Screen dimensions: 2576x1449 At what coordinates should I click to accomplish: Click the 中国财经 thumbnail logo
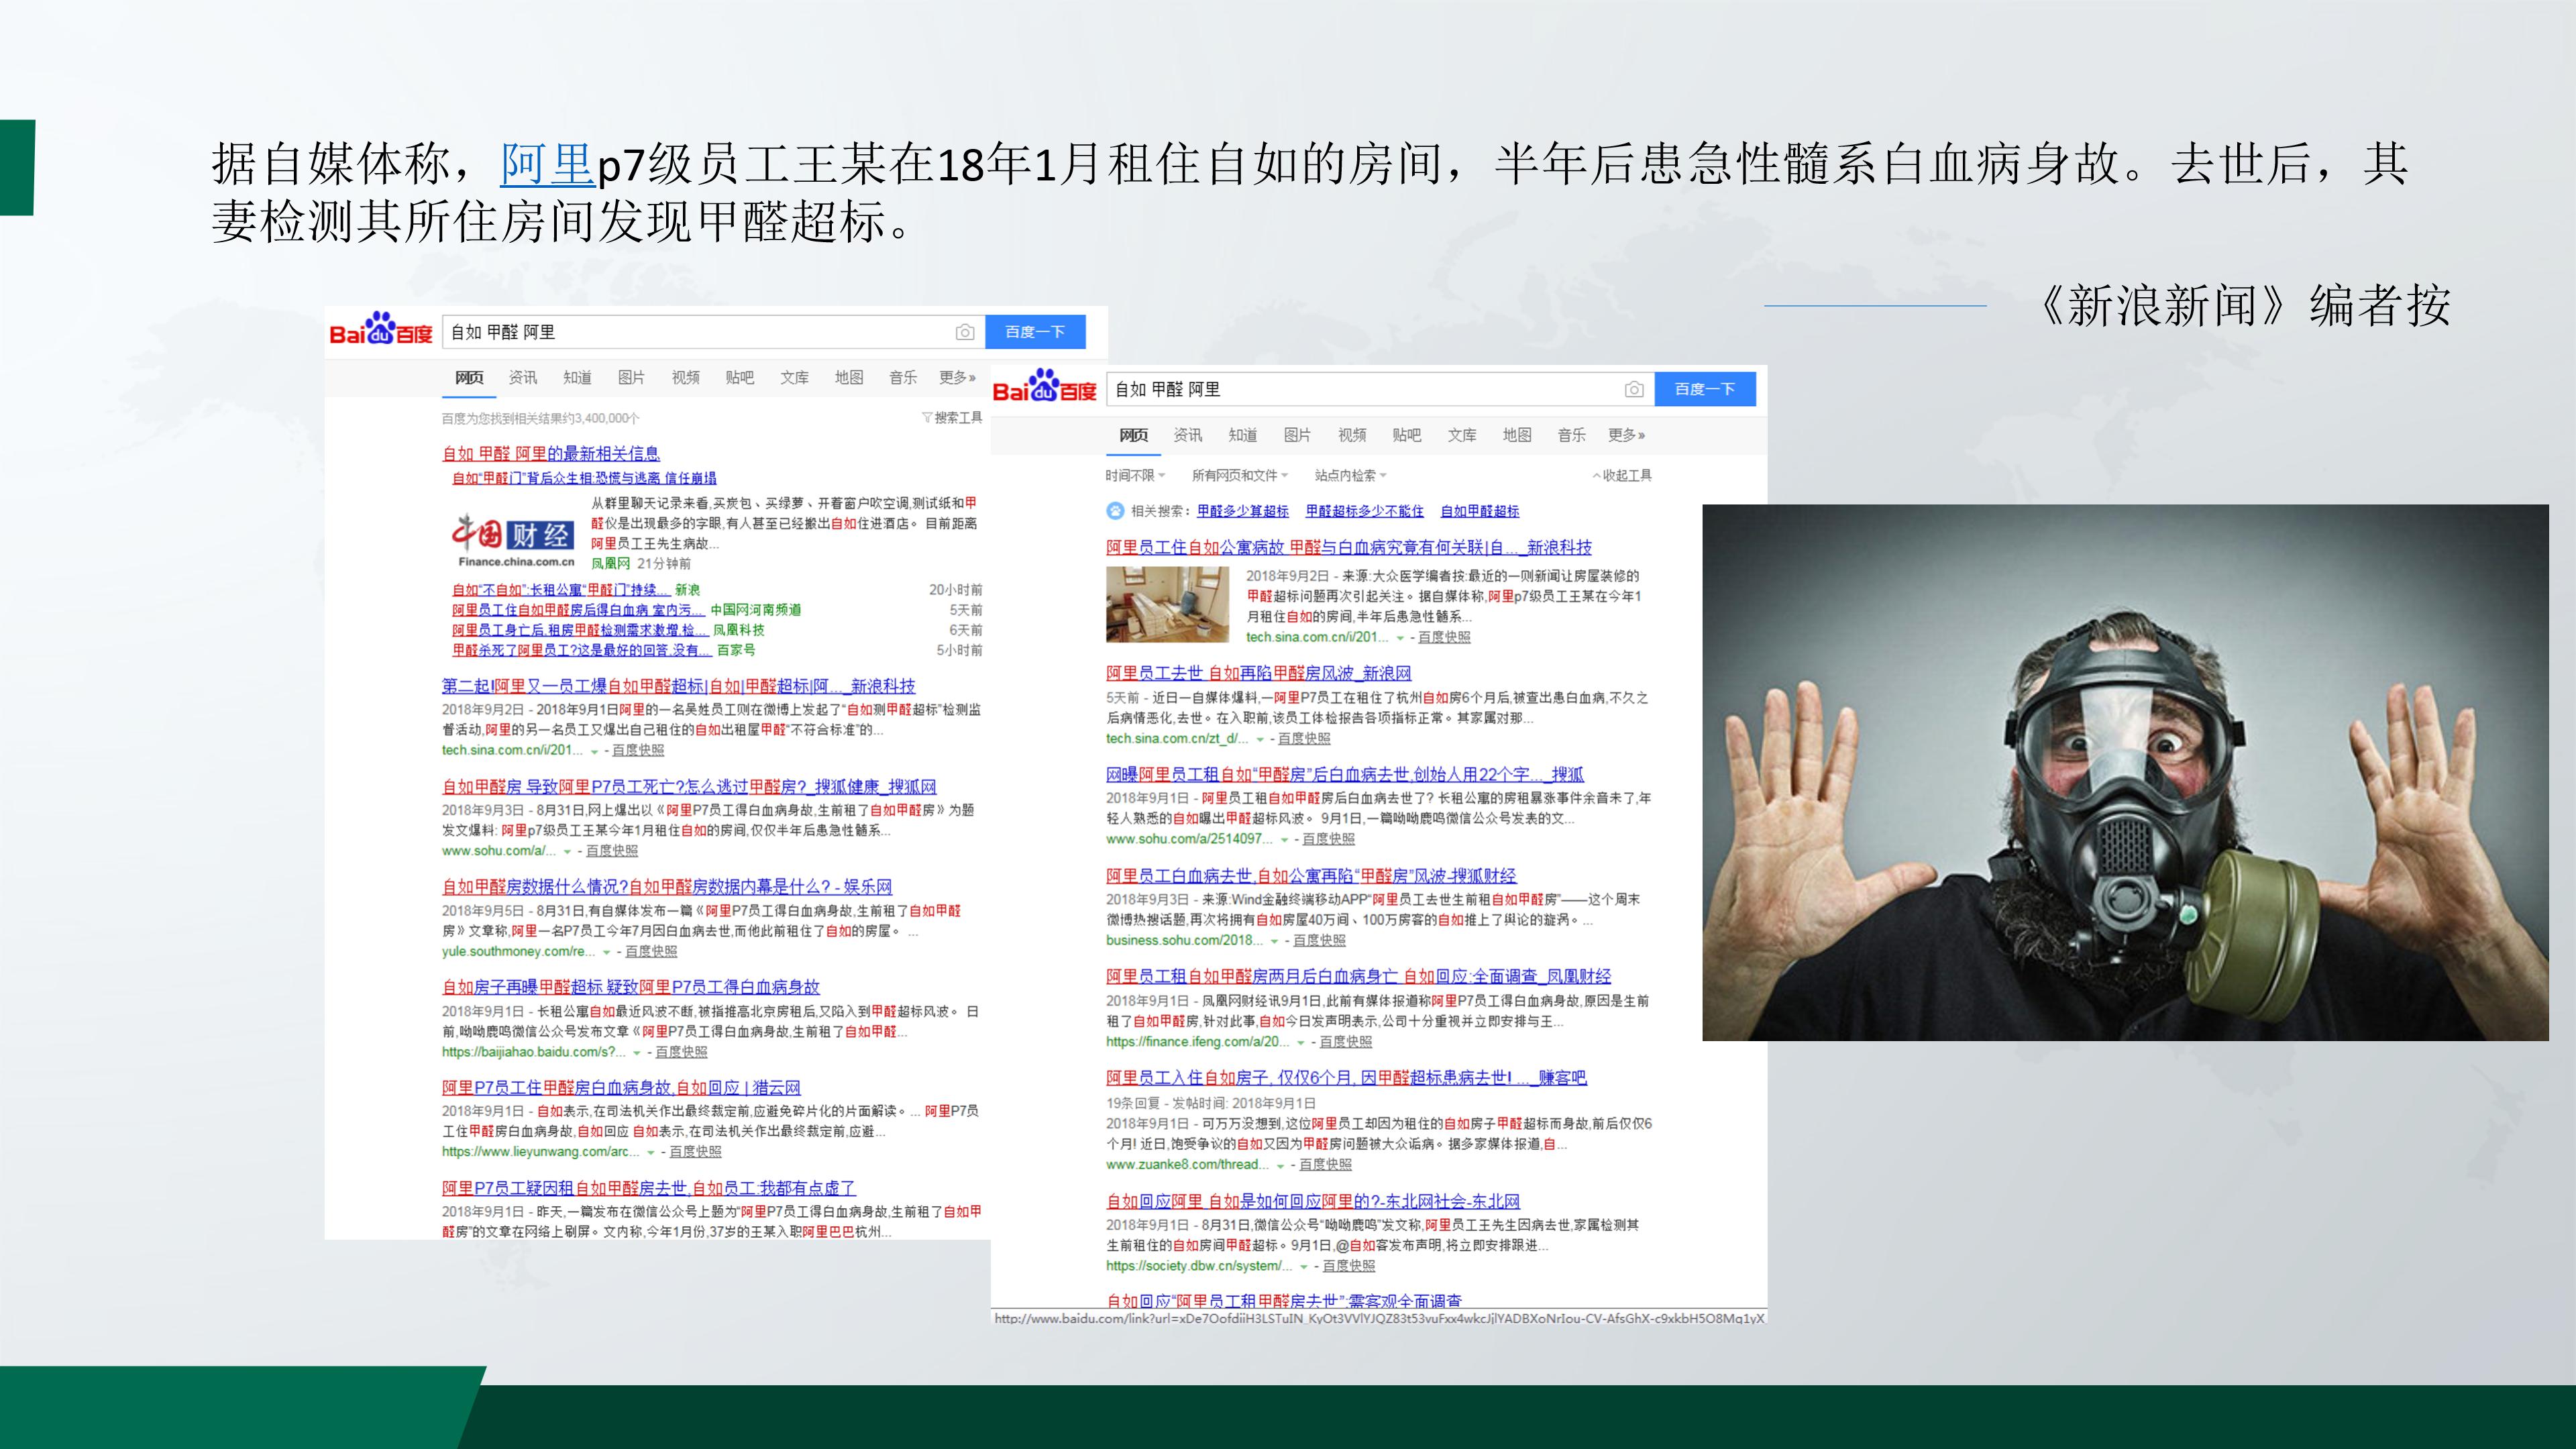point(513,540)
